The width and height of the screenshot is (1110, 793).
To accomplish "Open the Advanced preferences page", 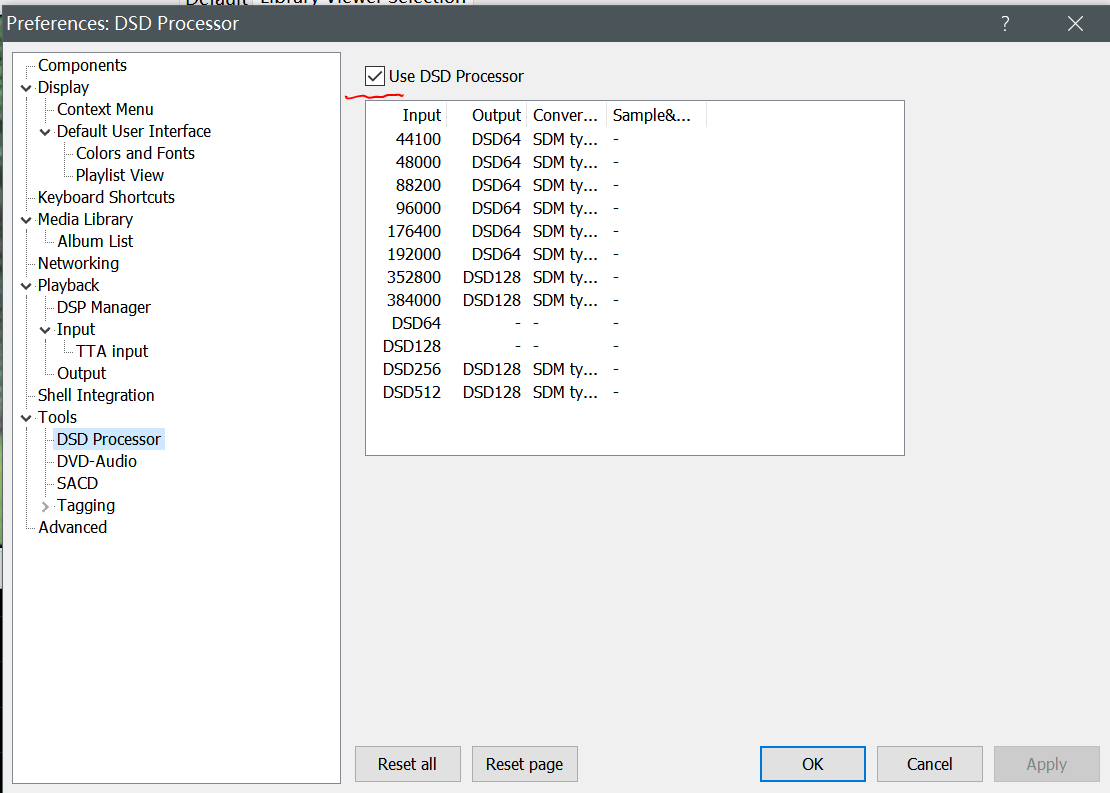I will [72, 528].
